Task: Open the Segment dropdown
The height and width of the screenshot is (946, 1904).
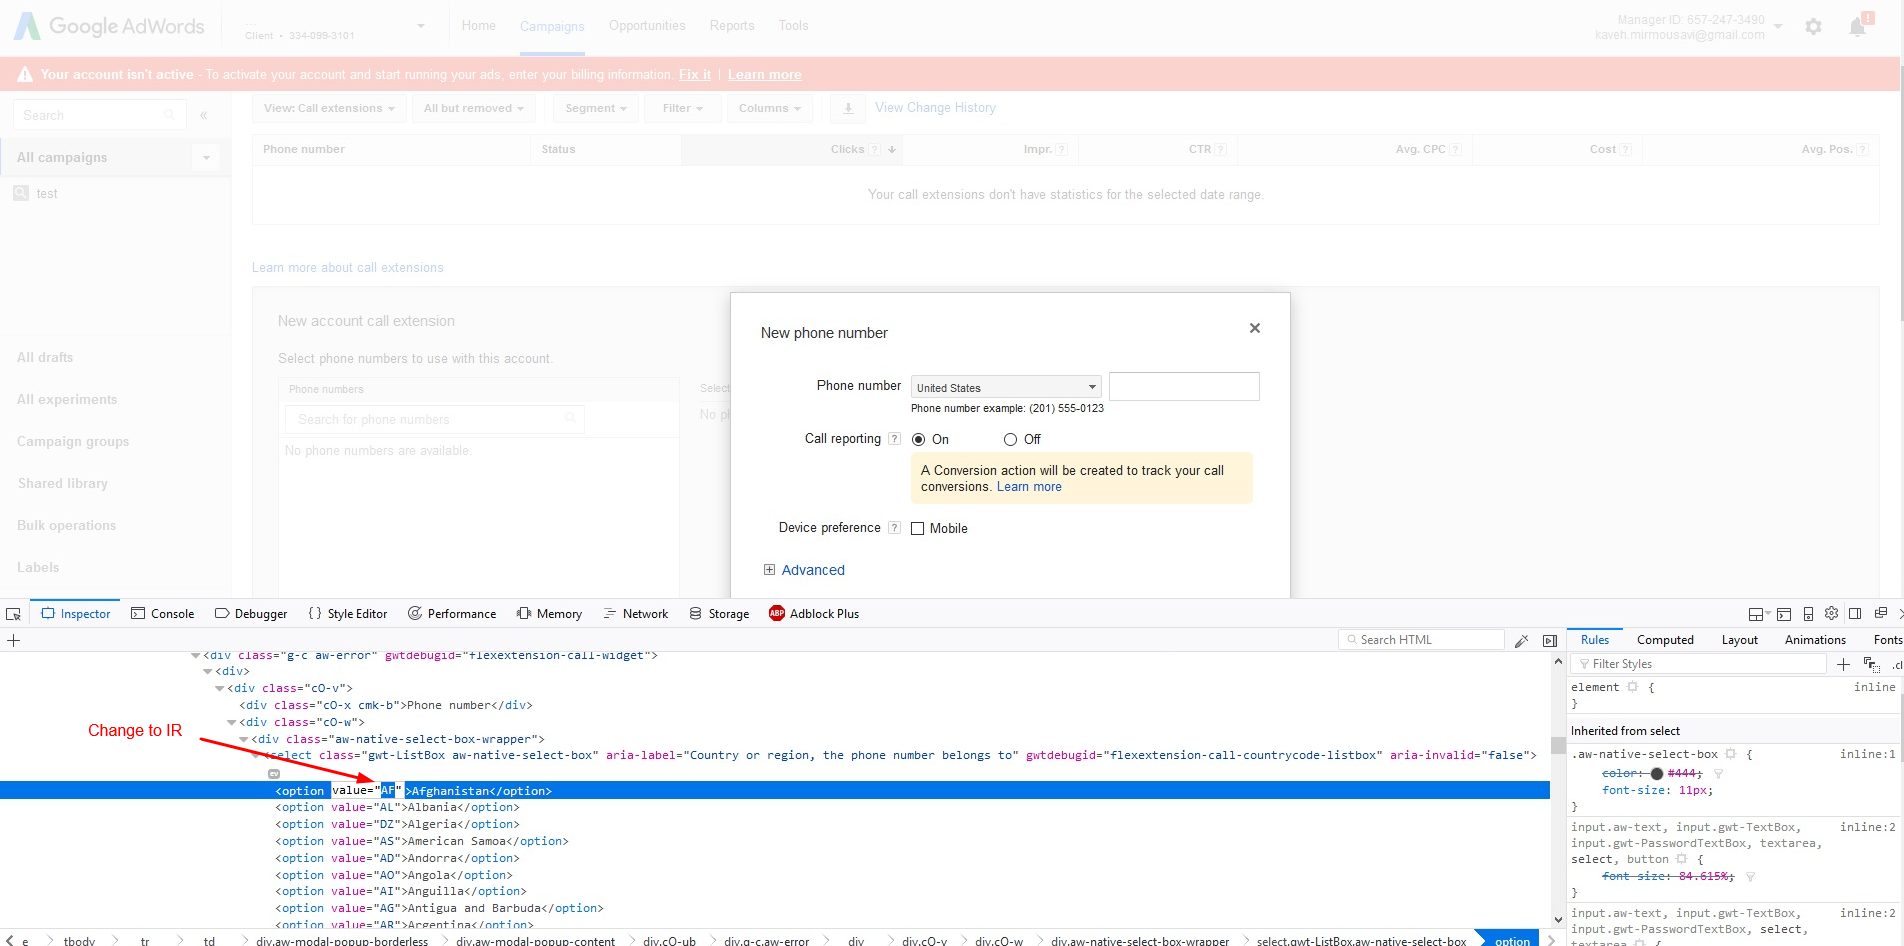Action: [x=596, y=108]
